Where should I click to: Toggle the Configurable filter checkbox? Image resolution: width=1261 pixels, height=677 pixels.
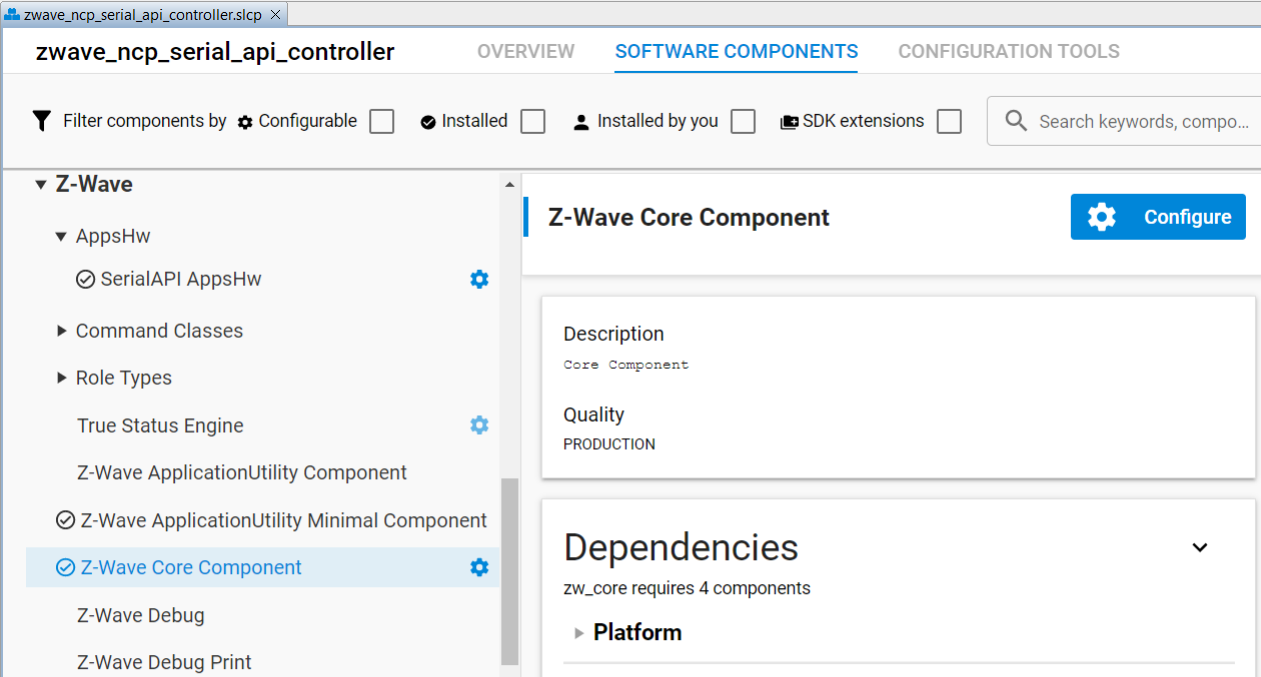click(x=381, y=121)
